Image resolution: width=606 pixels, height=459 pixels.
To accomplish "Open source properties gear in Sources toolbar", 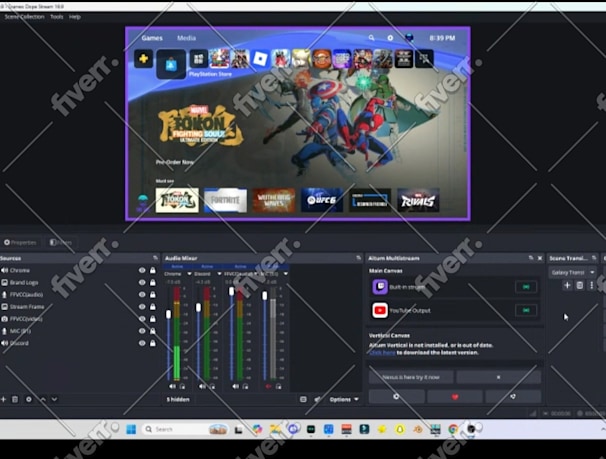I will (x=29, y=399).
